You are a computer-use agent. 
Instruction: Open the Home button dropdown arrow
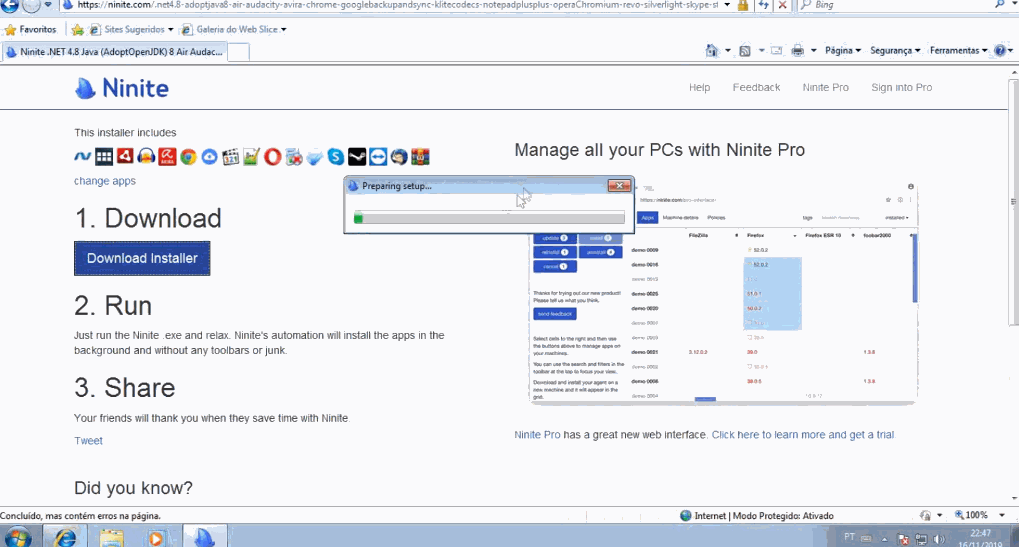pyautogui.click(x=728, y=50)
